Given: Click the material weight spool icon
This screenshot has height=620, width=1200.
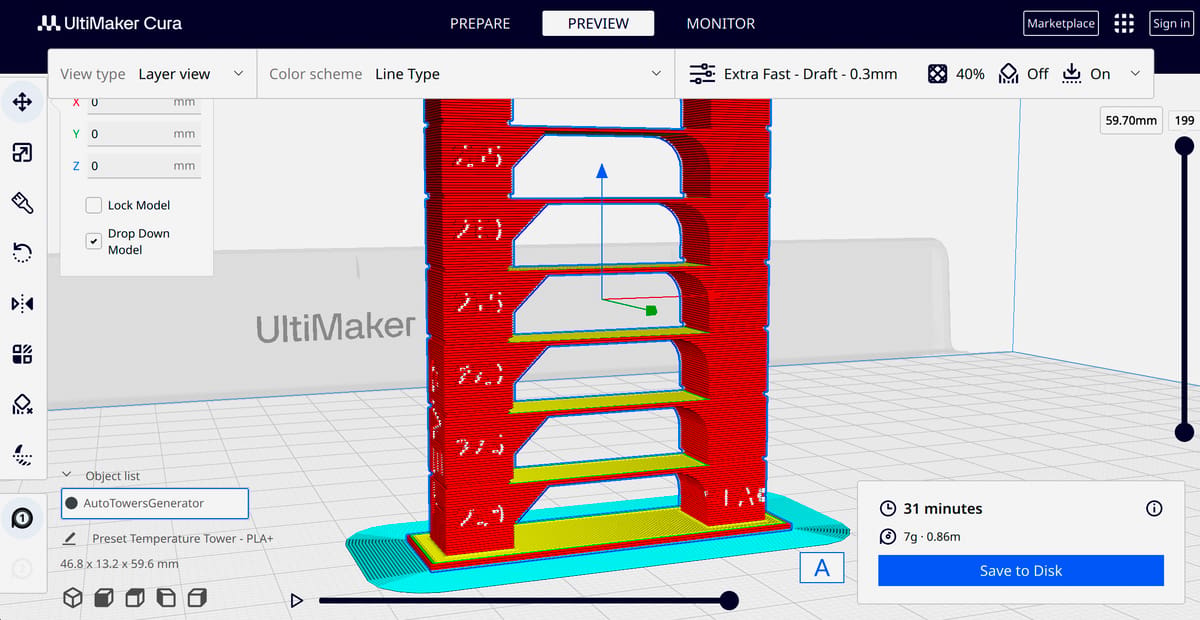Looking at the screenshot, I should pyautogui.click(x=888, y=537).
